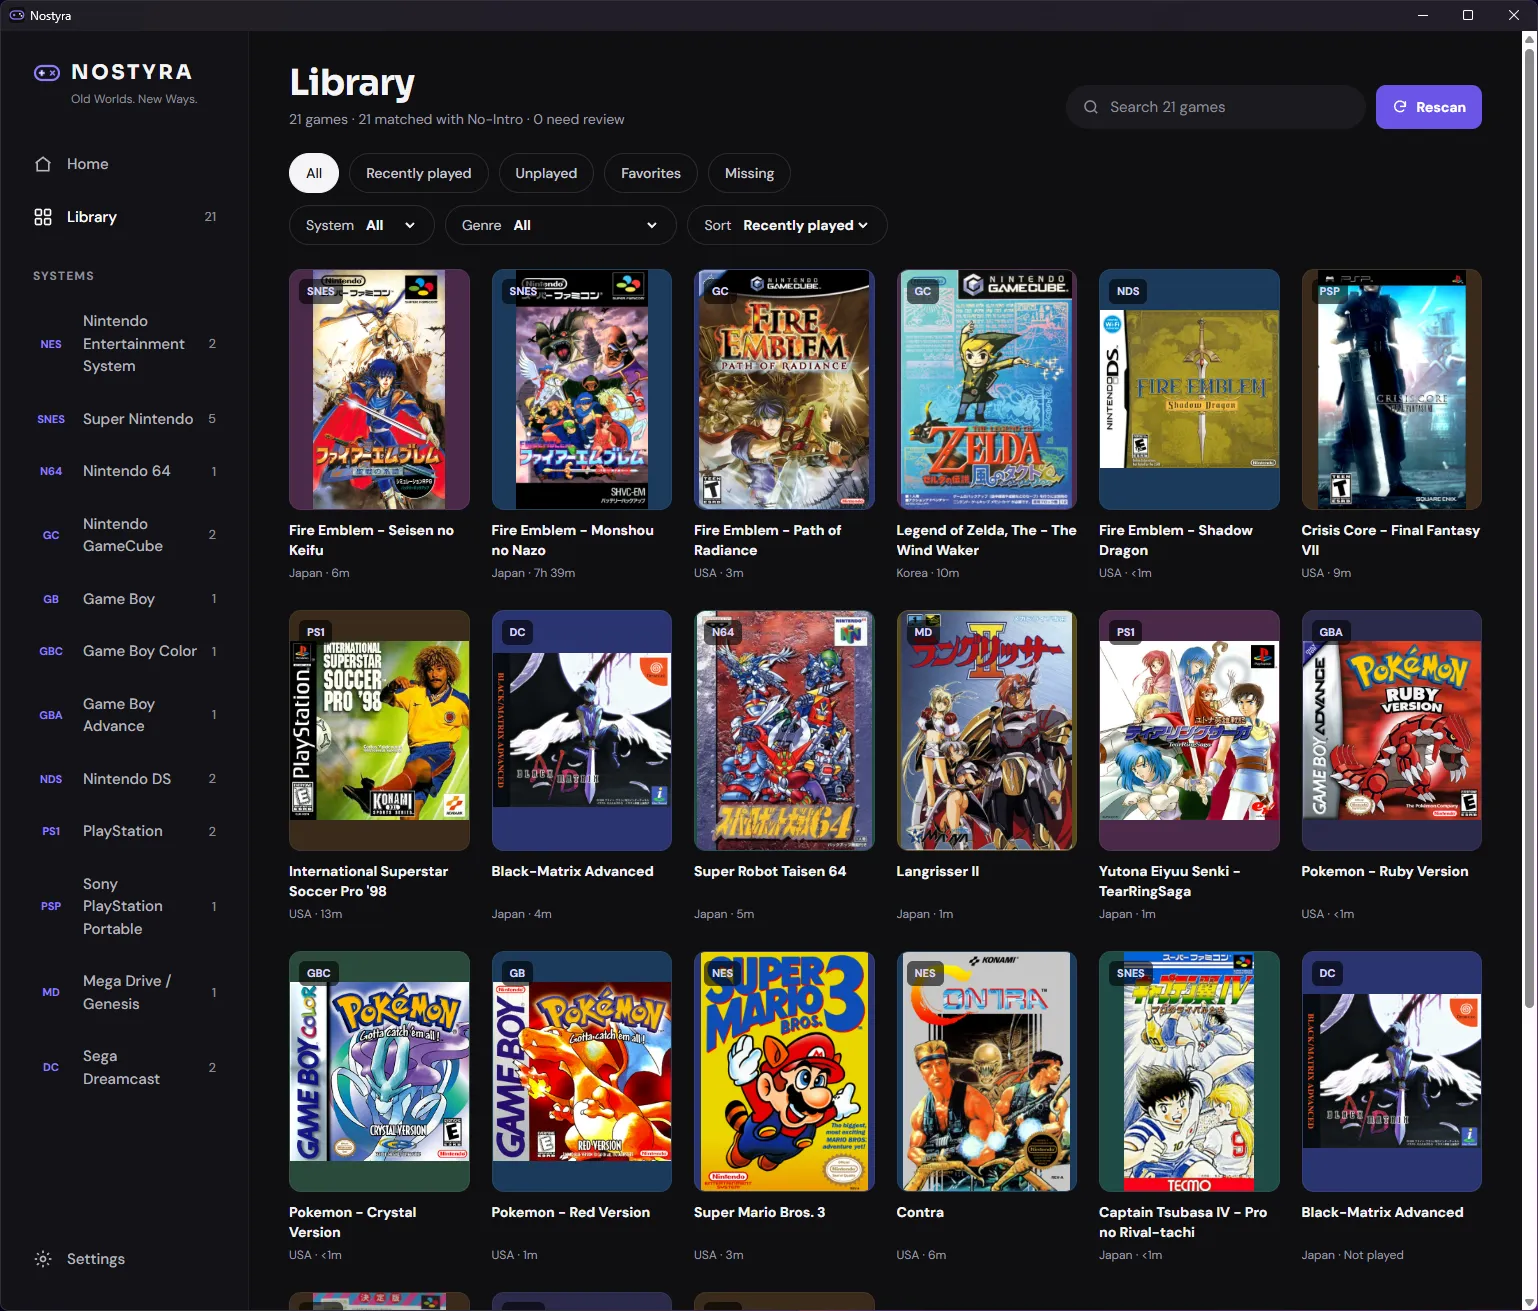This screenshot has height=1311, width=1538.
Task: Click the DC system badge in sidebar
Action: click(x=51, y=1067)
